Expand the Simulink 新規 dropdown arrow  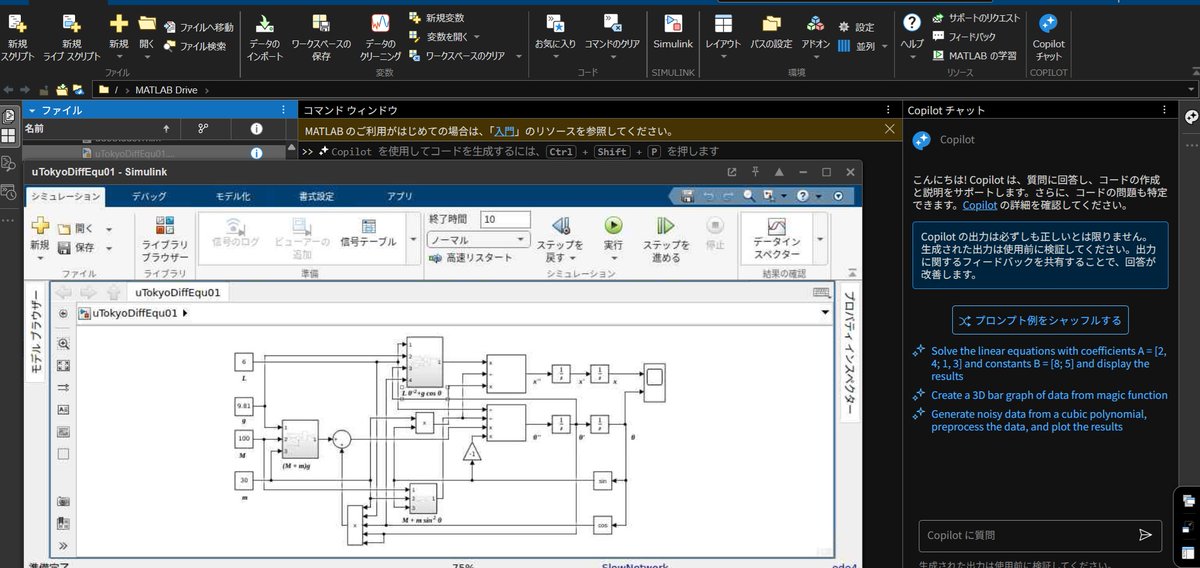[x=39, y=258]
